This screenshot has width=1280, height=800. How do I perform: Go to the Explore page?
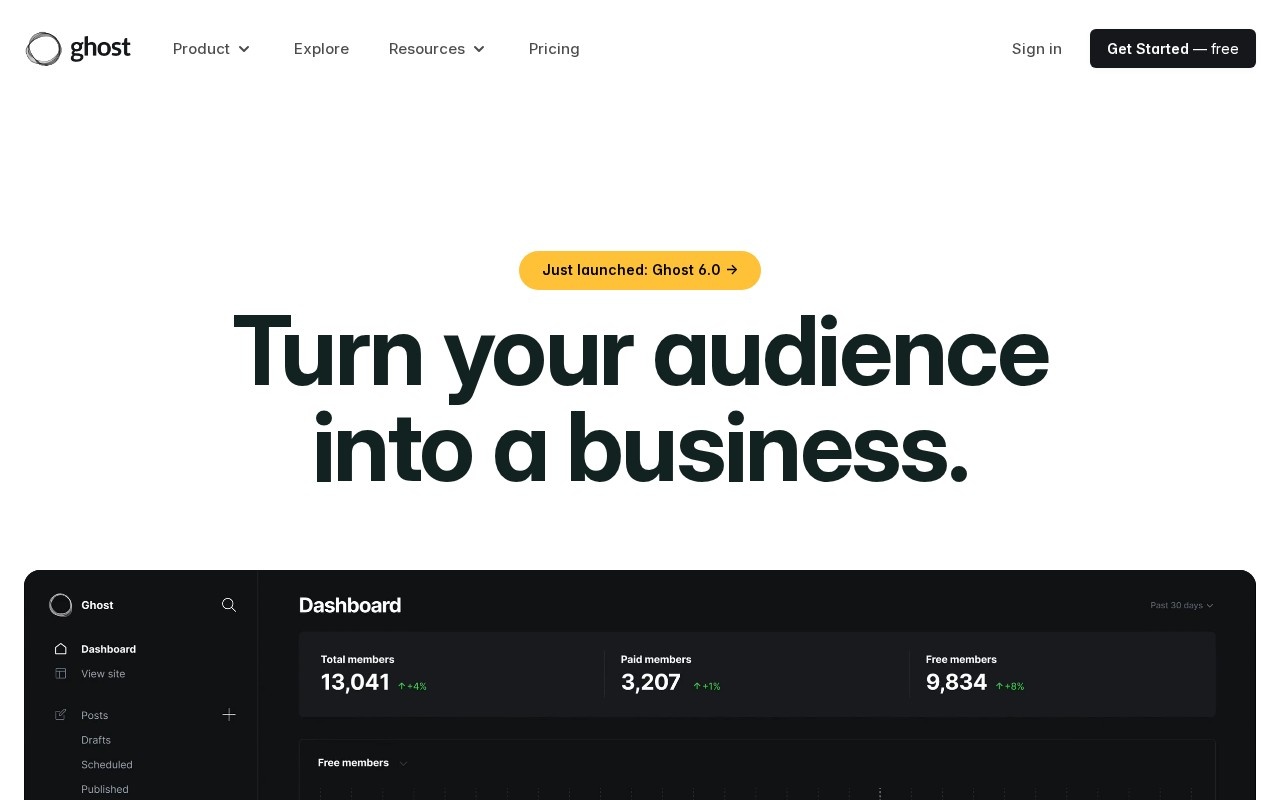pos(321,49)
